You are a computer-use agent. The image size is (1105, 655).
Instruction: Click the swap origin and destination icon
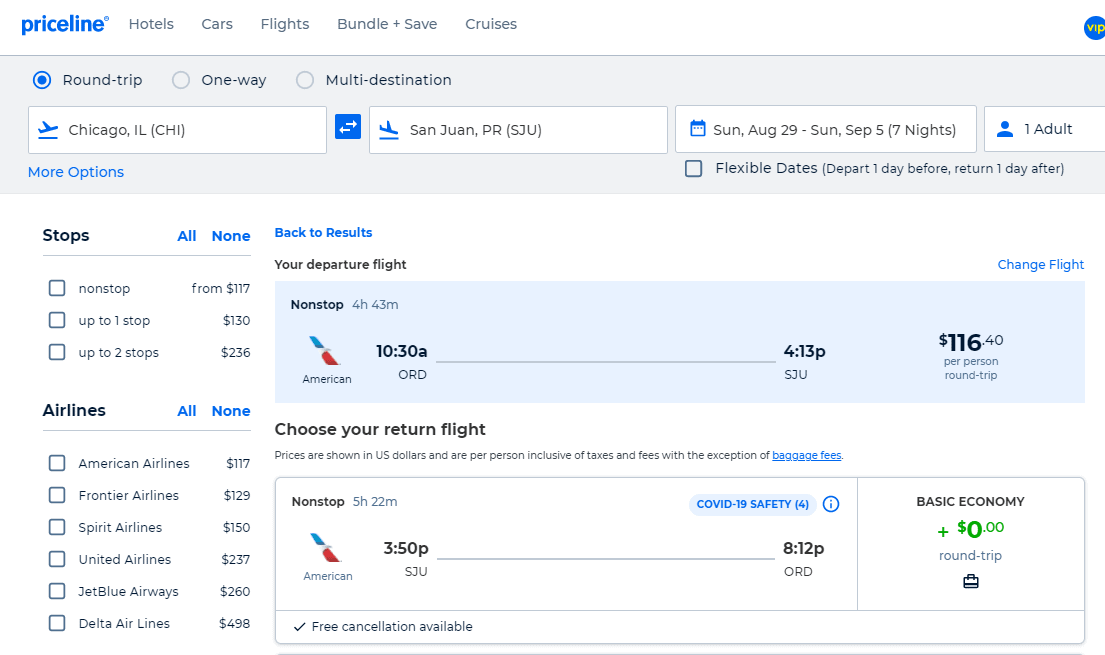coord(347,128)
